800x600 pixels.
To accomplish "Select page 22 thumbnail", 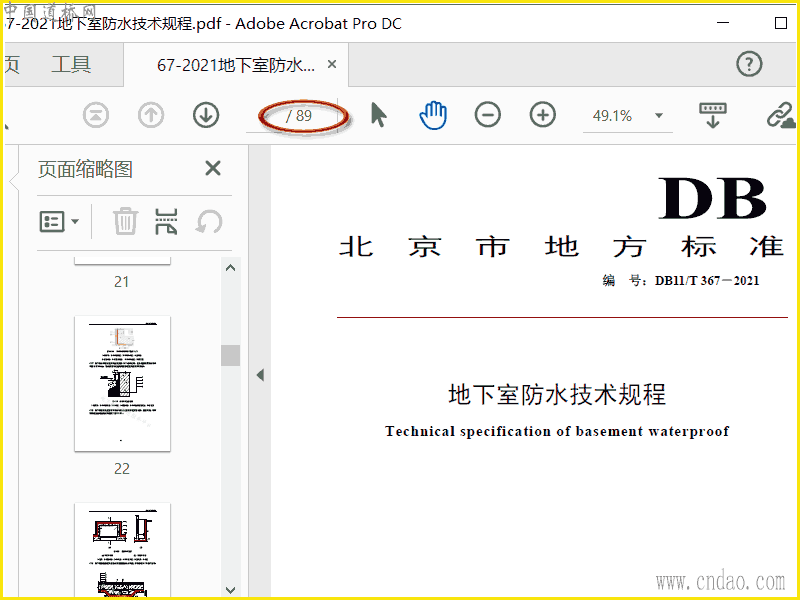I will pyautogui.click(x=122, y=383).
